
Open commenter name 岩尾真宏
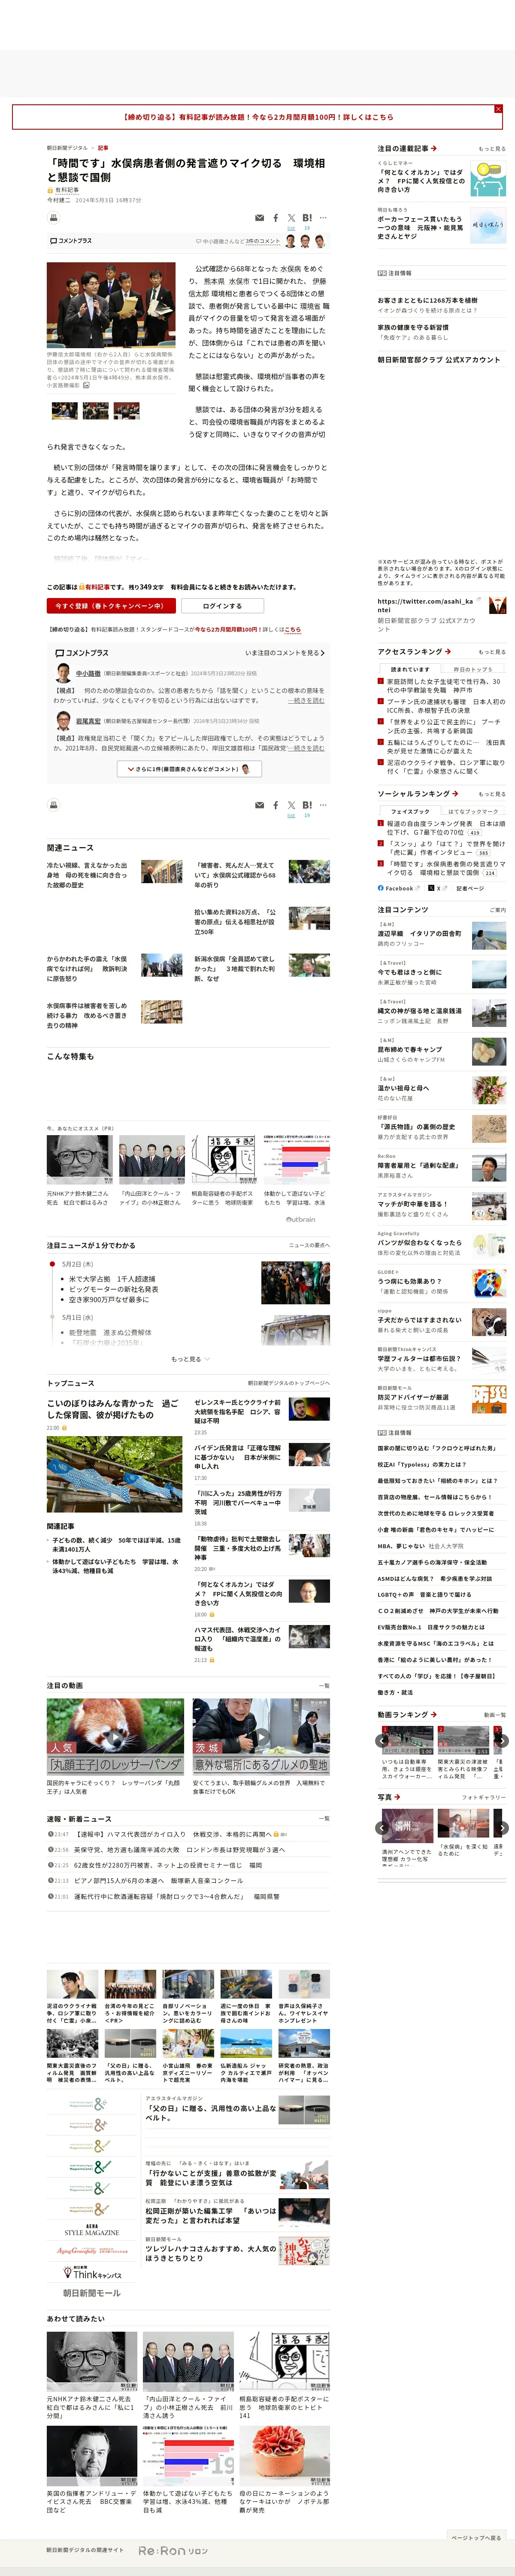[x=88, y=720]
